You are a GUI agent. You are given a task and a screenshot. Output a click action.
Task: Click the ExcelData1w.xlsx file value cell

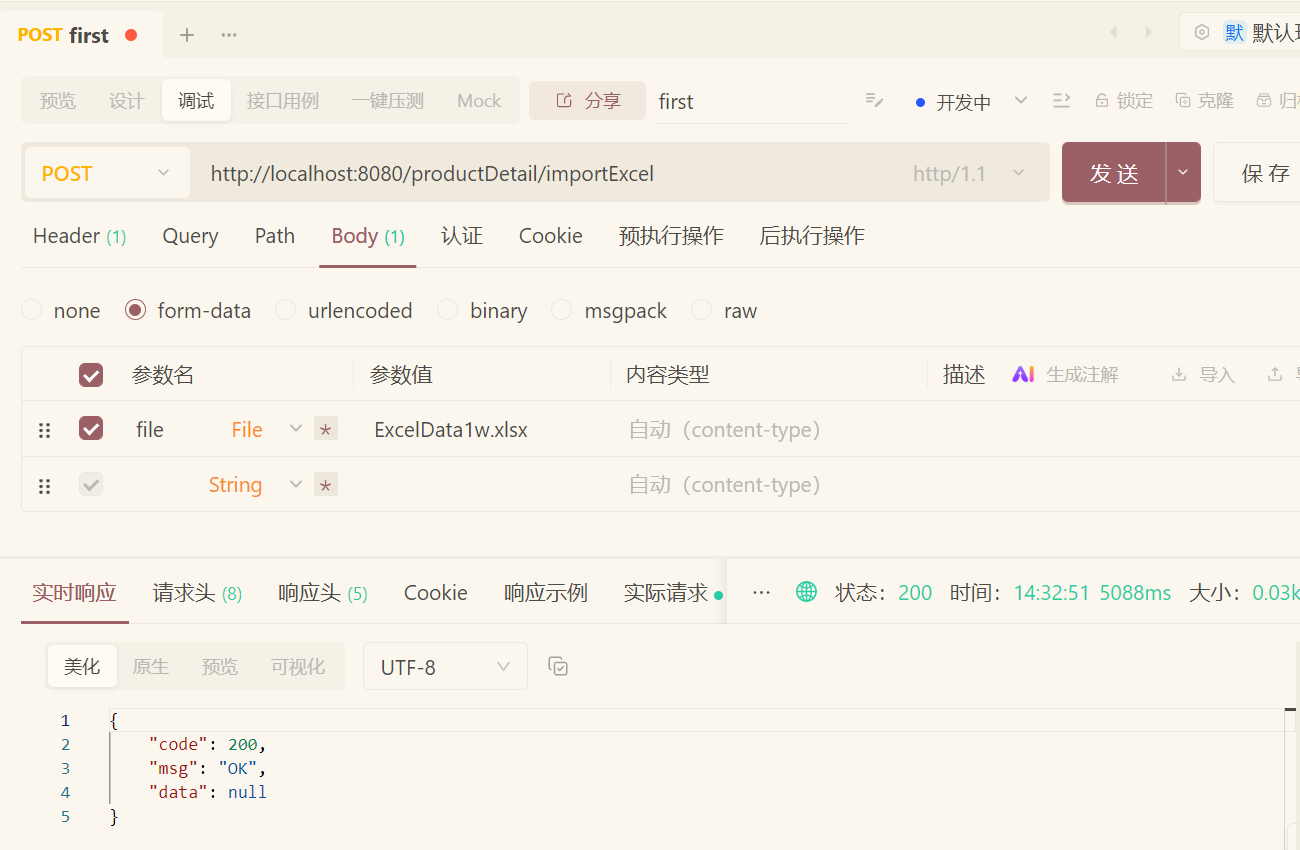[482, 429]
